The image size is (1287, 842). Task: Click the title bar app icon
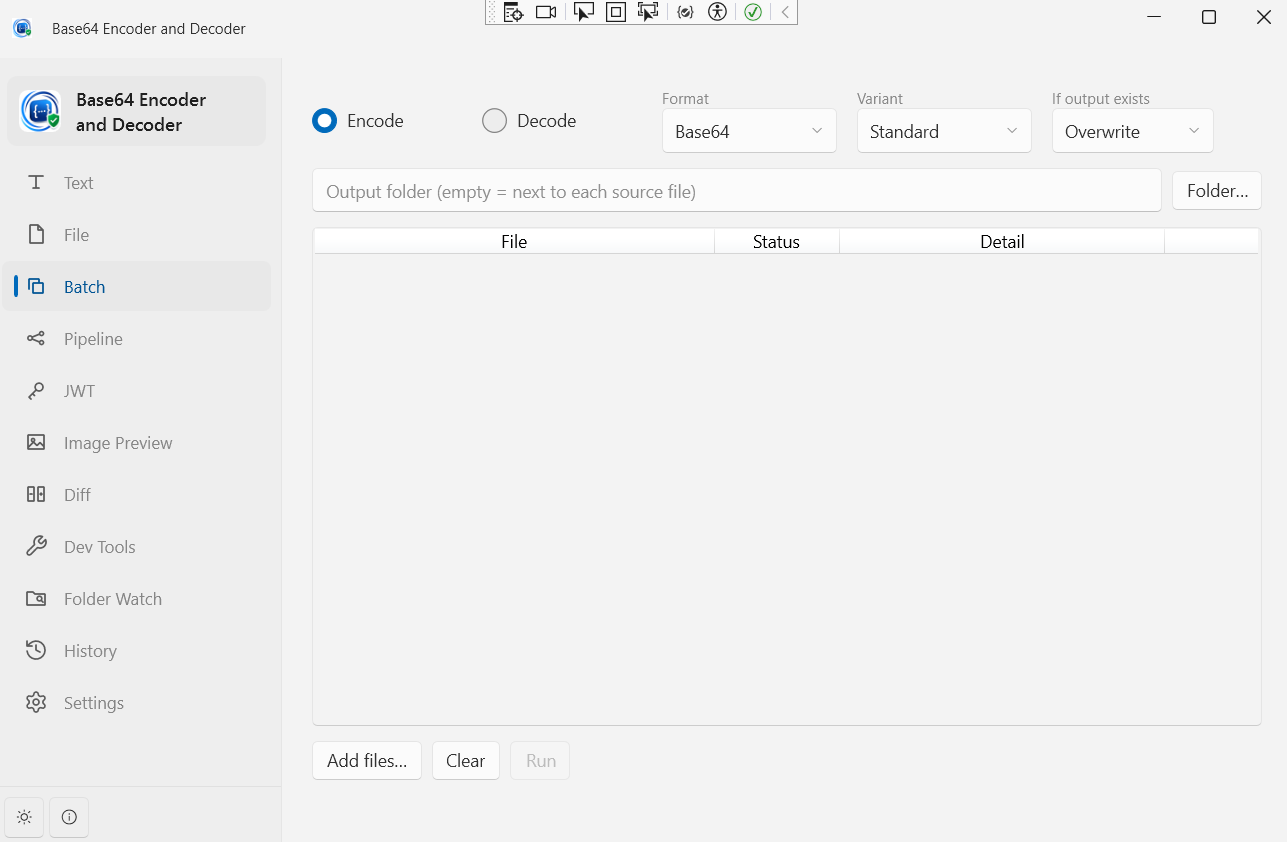point(22,28)
